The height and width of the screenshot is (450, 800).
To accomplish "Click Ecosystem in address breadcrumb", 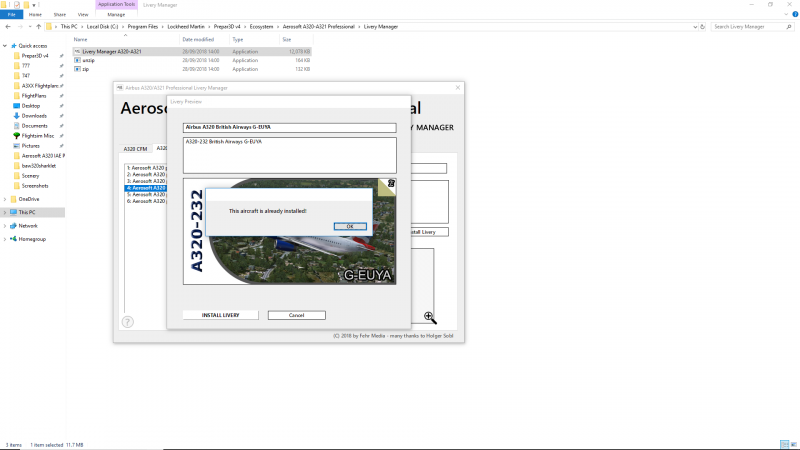I will tap(261, 27).
